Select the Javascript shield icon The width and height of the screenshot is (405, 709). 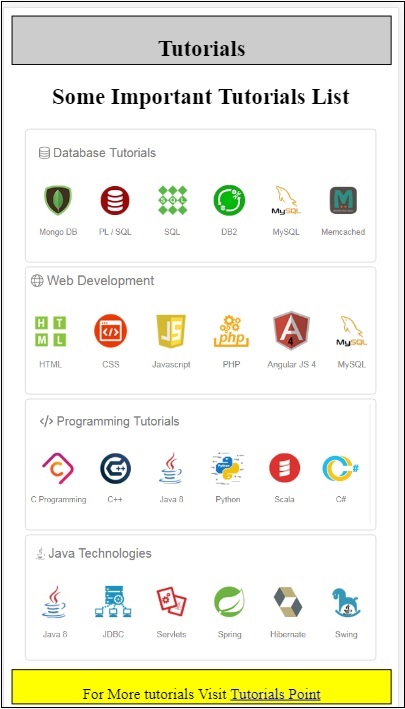[x=171, y=331]
